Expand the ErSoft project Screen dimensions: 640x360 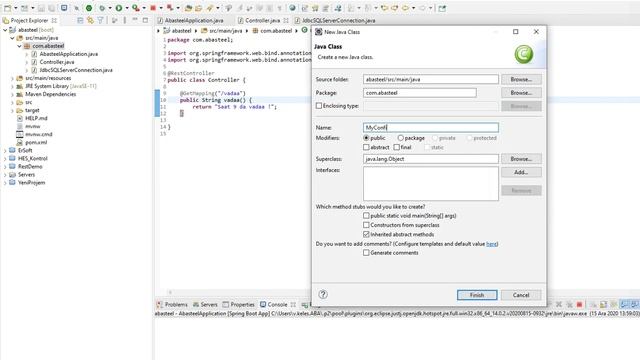point(5,150)
